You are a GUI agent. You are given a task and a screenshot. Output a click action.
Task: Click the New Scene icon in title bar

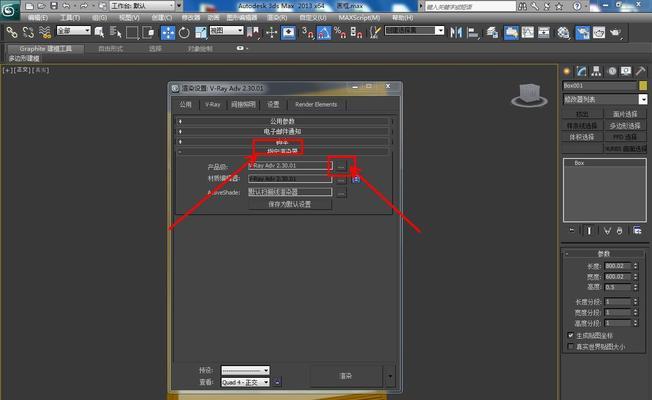(29, 6)
